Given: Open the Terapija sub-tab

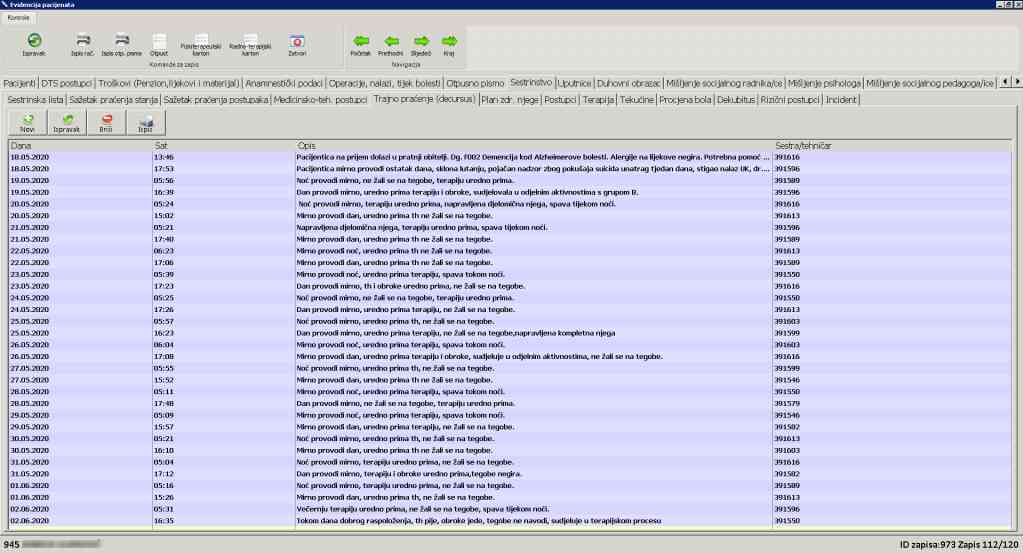Looking at the screenshot, I should [598, 100].
